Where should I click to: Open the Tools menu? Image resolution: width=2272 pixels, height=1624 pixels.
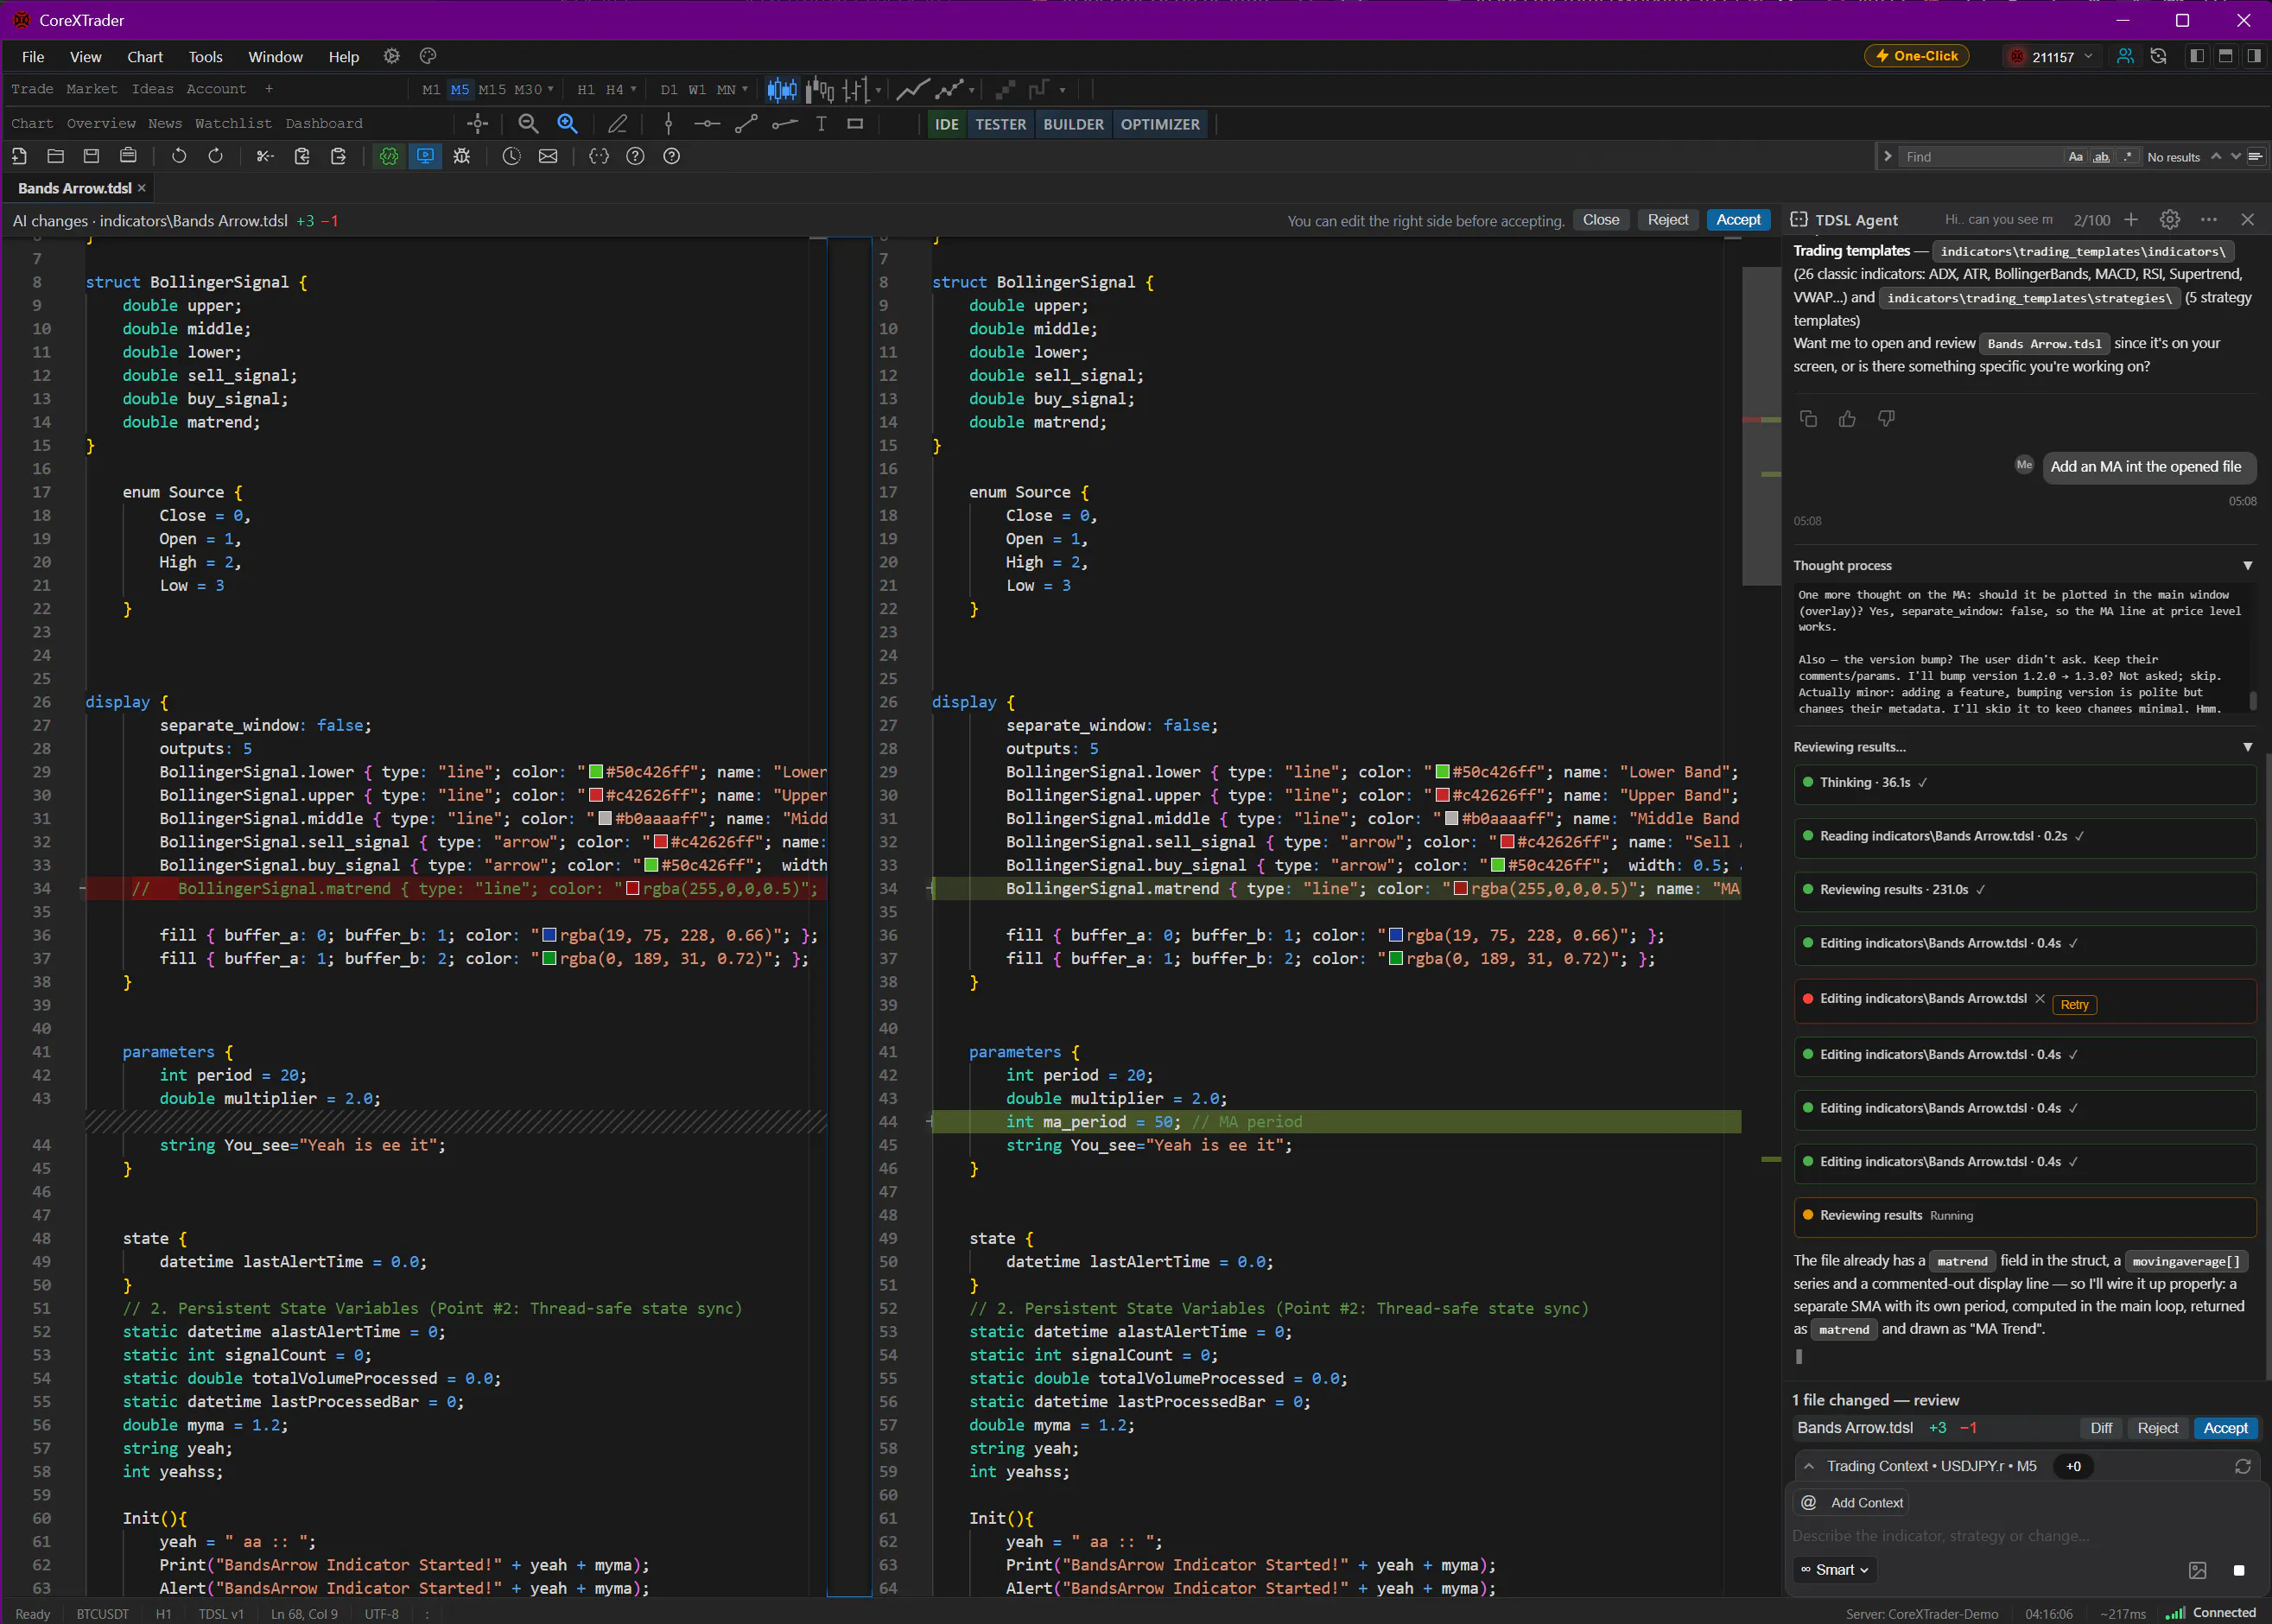(205, 57)
